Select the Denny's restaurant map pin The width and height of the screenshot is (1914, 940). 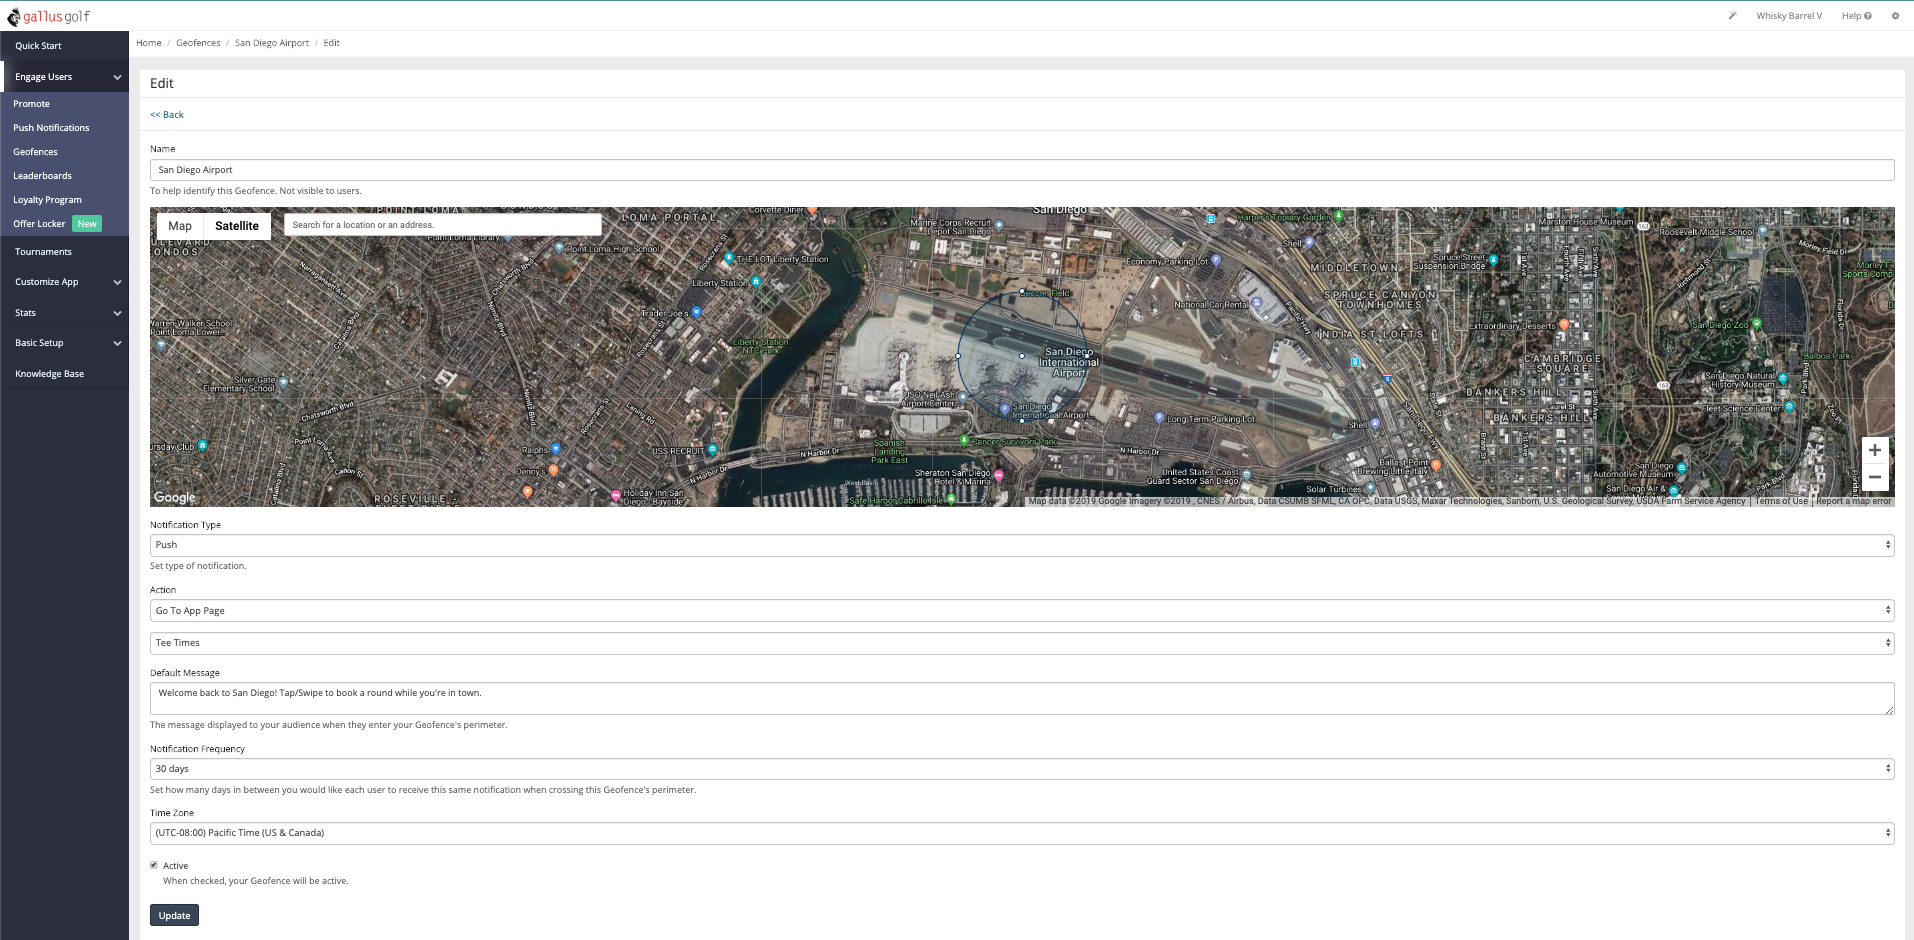pos(553,470)
